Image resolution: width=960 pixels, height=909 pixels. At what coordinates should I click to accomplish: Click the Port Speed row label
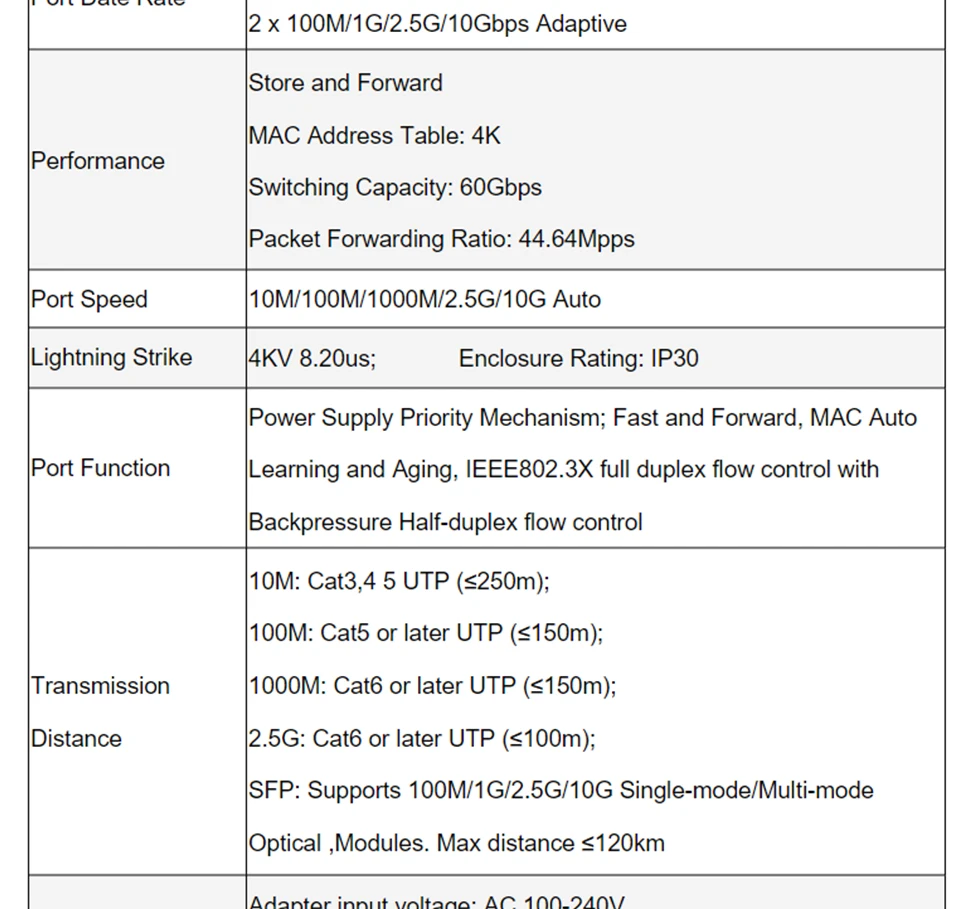point(89,300)
